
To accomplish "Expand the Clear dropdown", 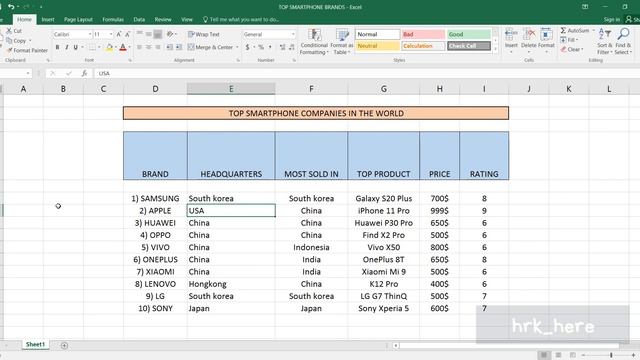I will tap(582, 49).
